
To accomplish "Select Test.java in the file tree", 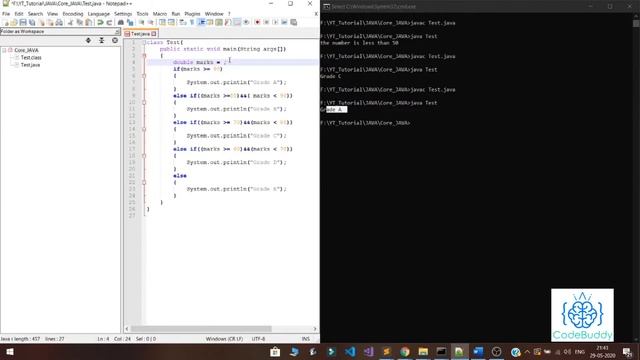I will point(30,65).
